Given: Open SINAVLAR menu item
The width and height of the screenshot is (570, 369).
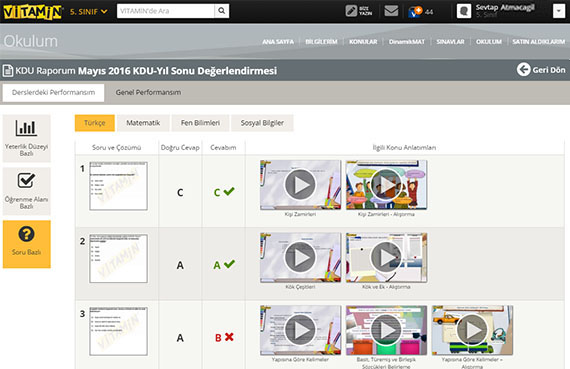Looking at the screenshot, I should point(450,42).
